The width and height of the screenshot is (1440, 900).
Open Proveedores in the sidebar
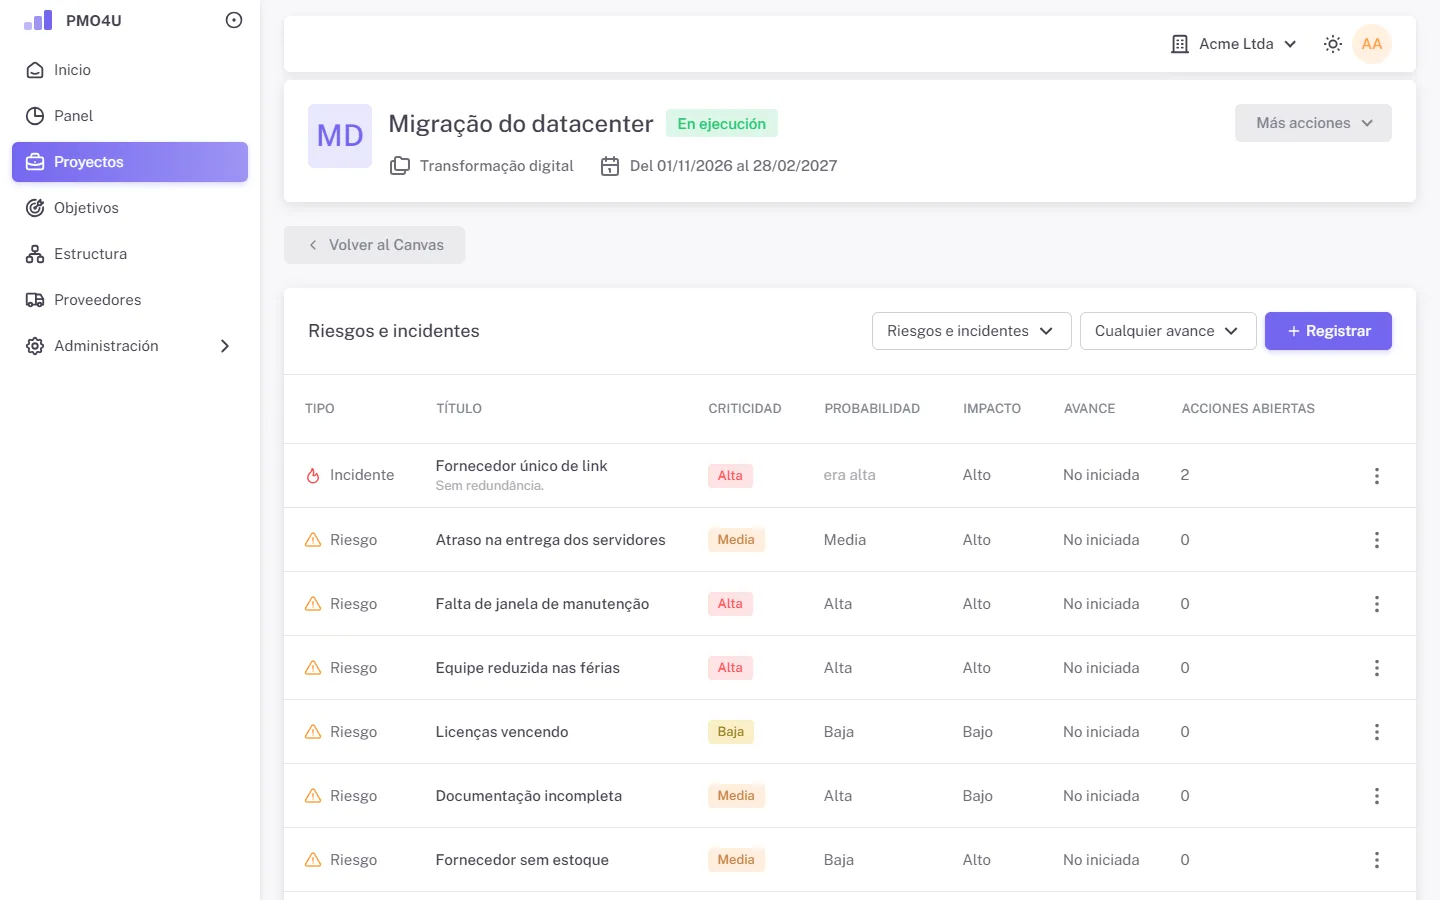pyautogui.click(x=130, y=300)
